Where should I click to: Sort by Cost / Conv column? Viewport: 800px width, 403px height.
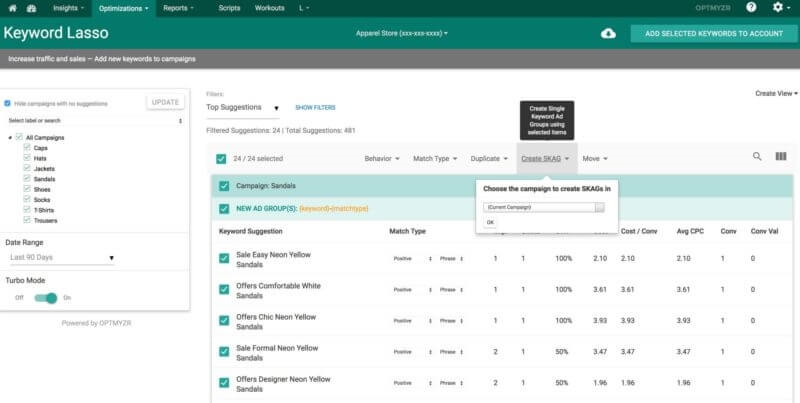639,231
